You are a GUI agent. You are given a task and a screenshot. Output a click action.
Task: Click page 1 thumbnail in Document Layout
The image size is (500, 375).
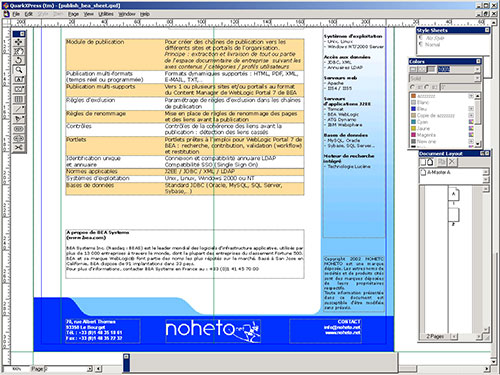point(453,194)
